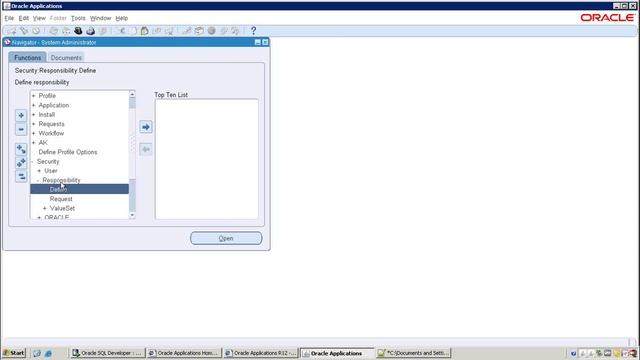Click tree scrollbar down arrow
Screen dimensions: 640x360
tap(132, 215)
